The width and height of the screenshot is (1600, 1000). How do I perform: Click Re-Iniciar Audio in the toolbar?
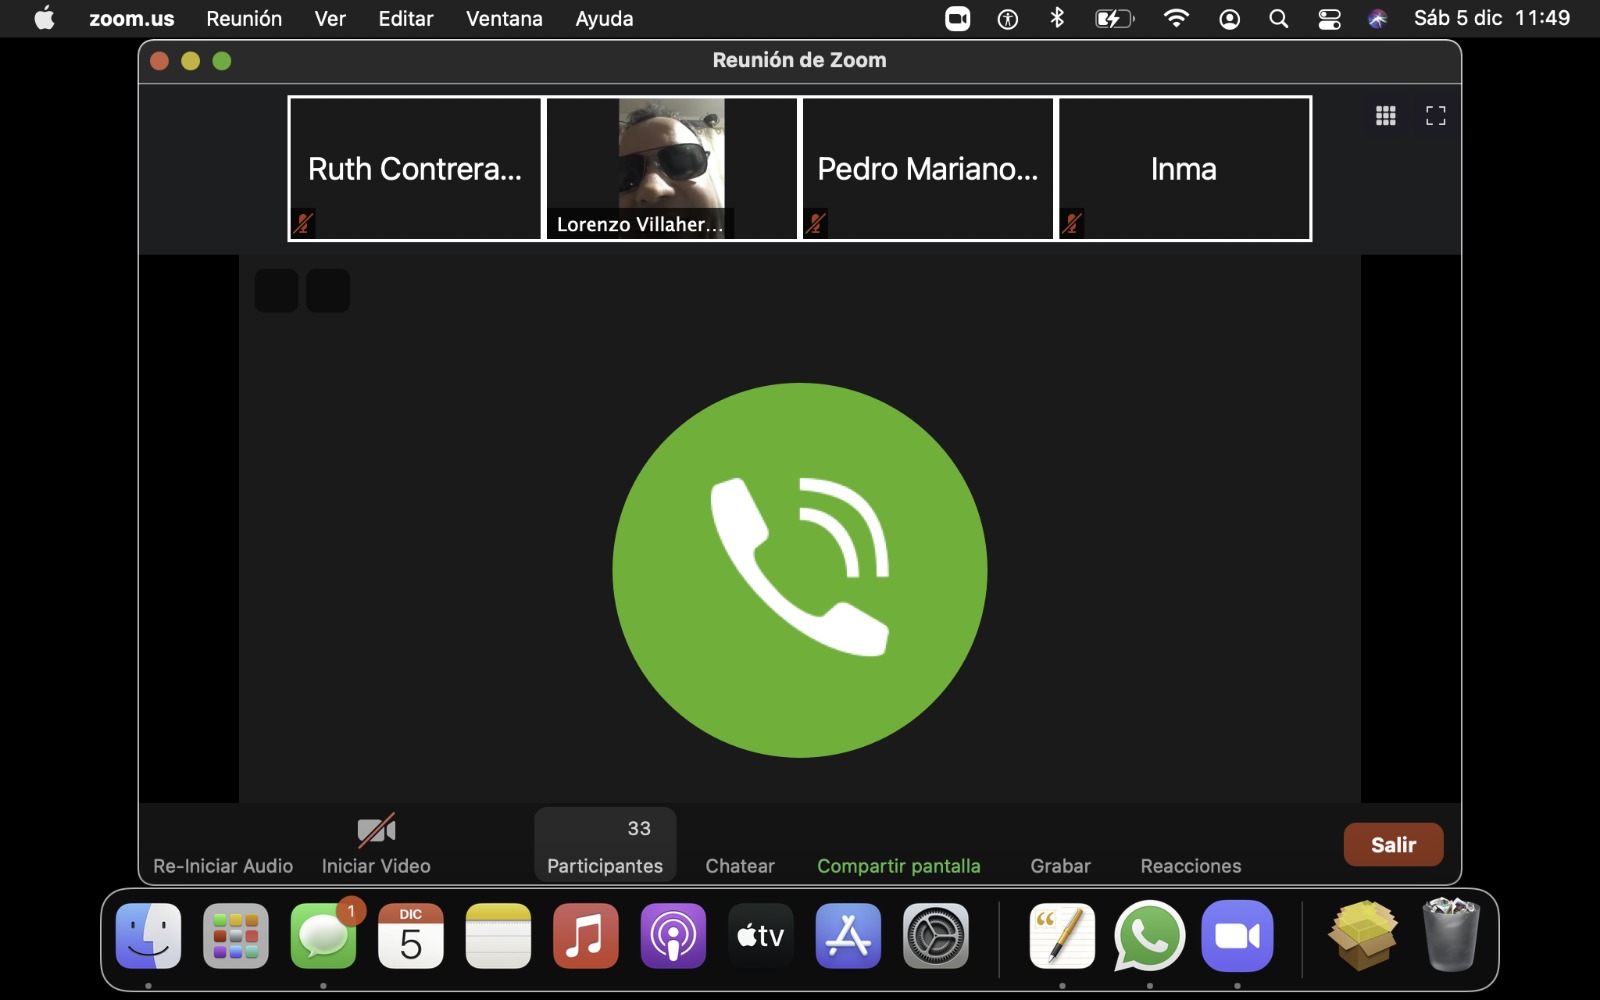(223, 866)
